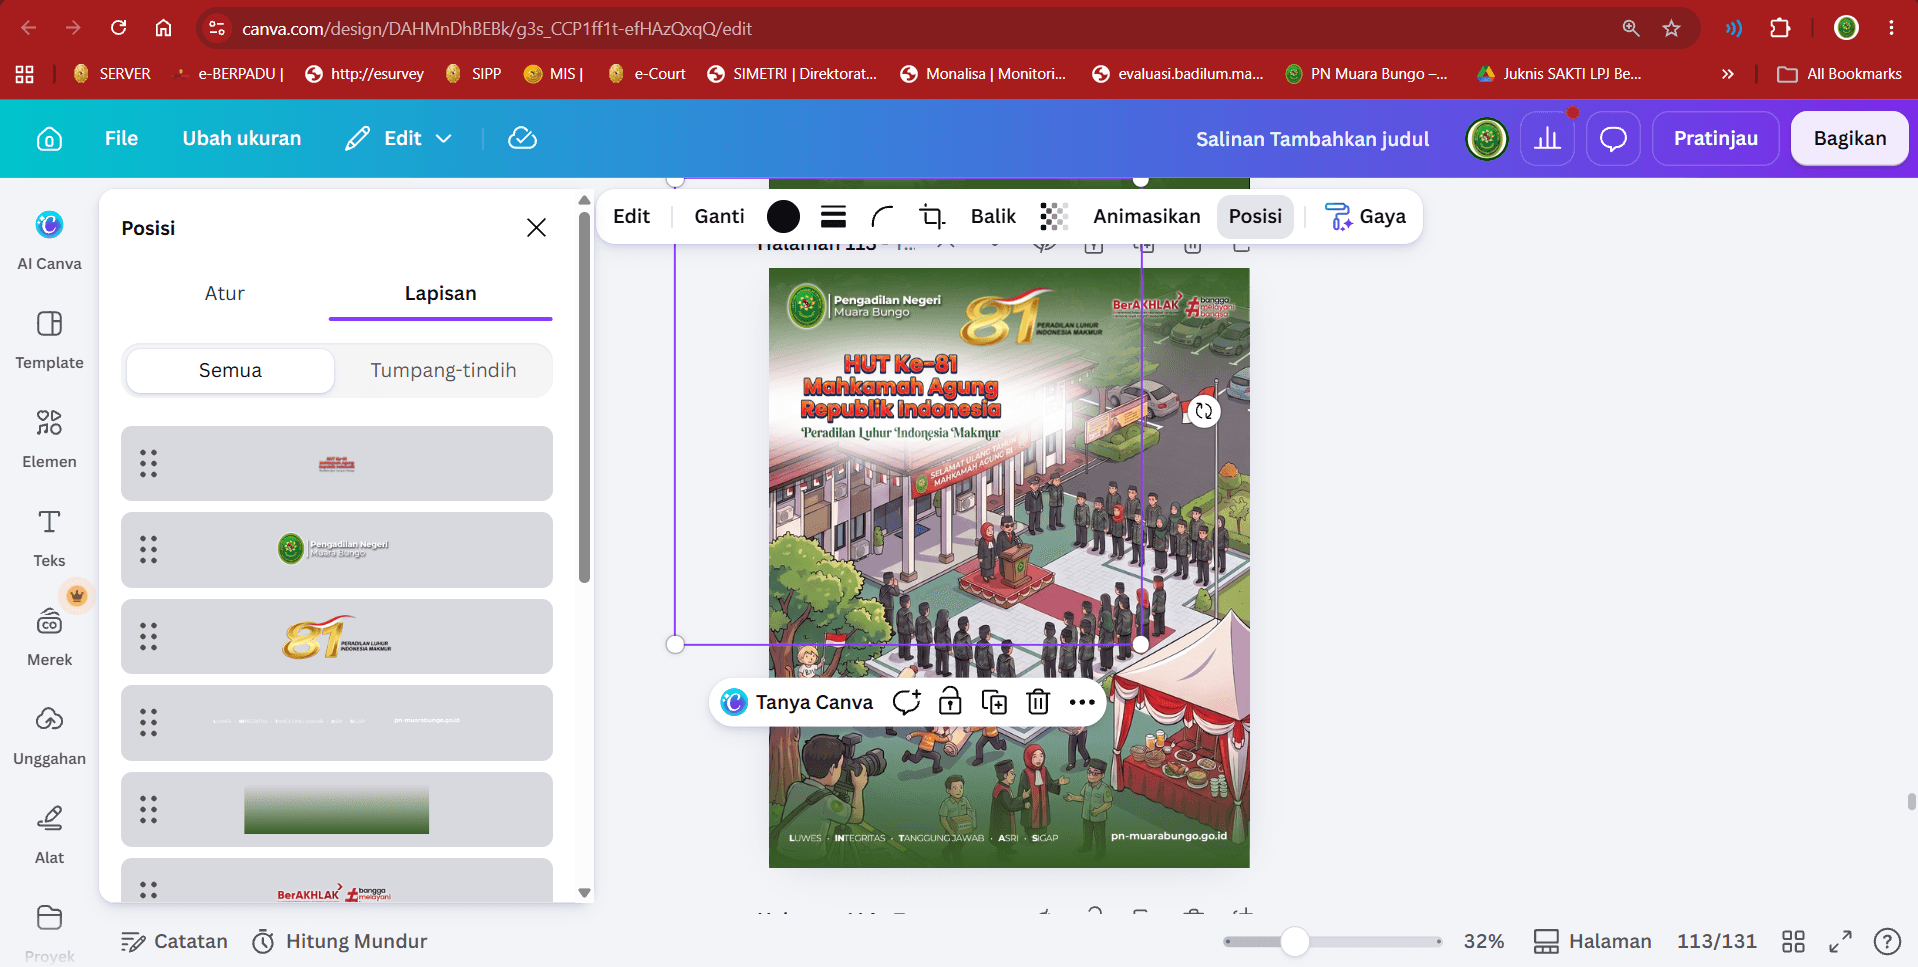Start the Hitung Mundur timer

pos(340,941)
